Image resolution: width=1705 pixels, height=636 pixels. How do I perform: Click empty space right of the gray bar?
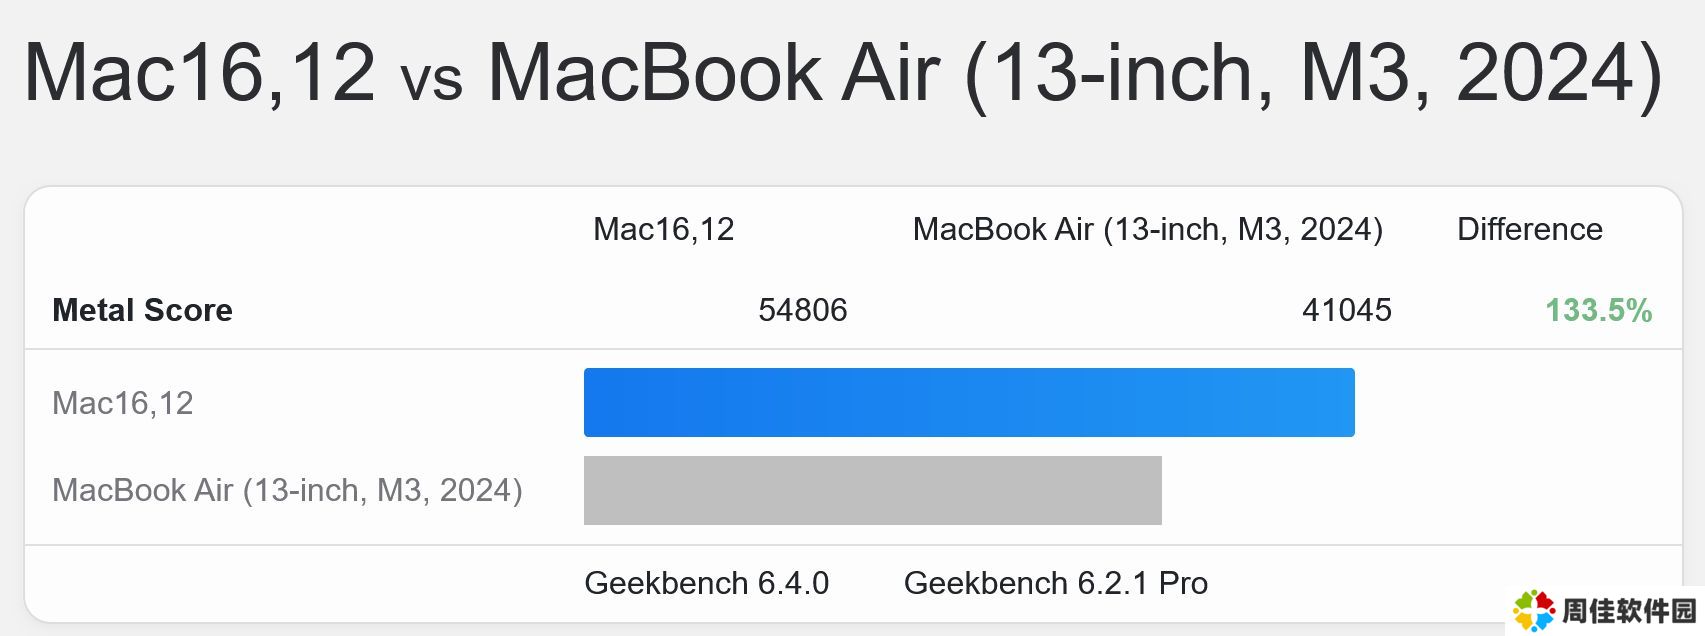[1418, 490]
